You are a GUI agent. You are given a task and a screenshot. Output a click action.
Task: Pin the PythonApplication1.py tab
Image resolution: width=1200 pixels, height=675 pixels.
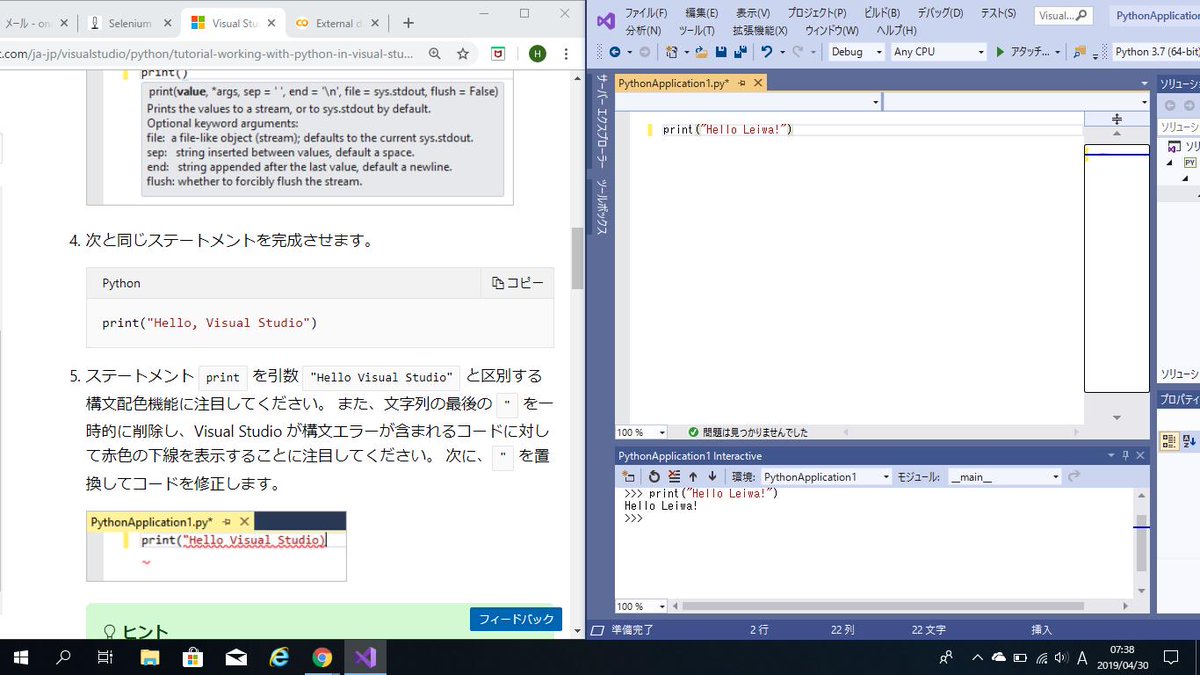click(741, 83)
